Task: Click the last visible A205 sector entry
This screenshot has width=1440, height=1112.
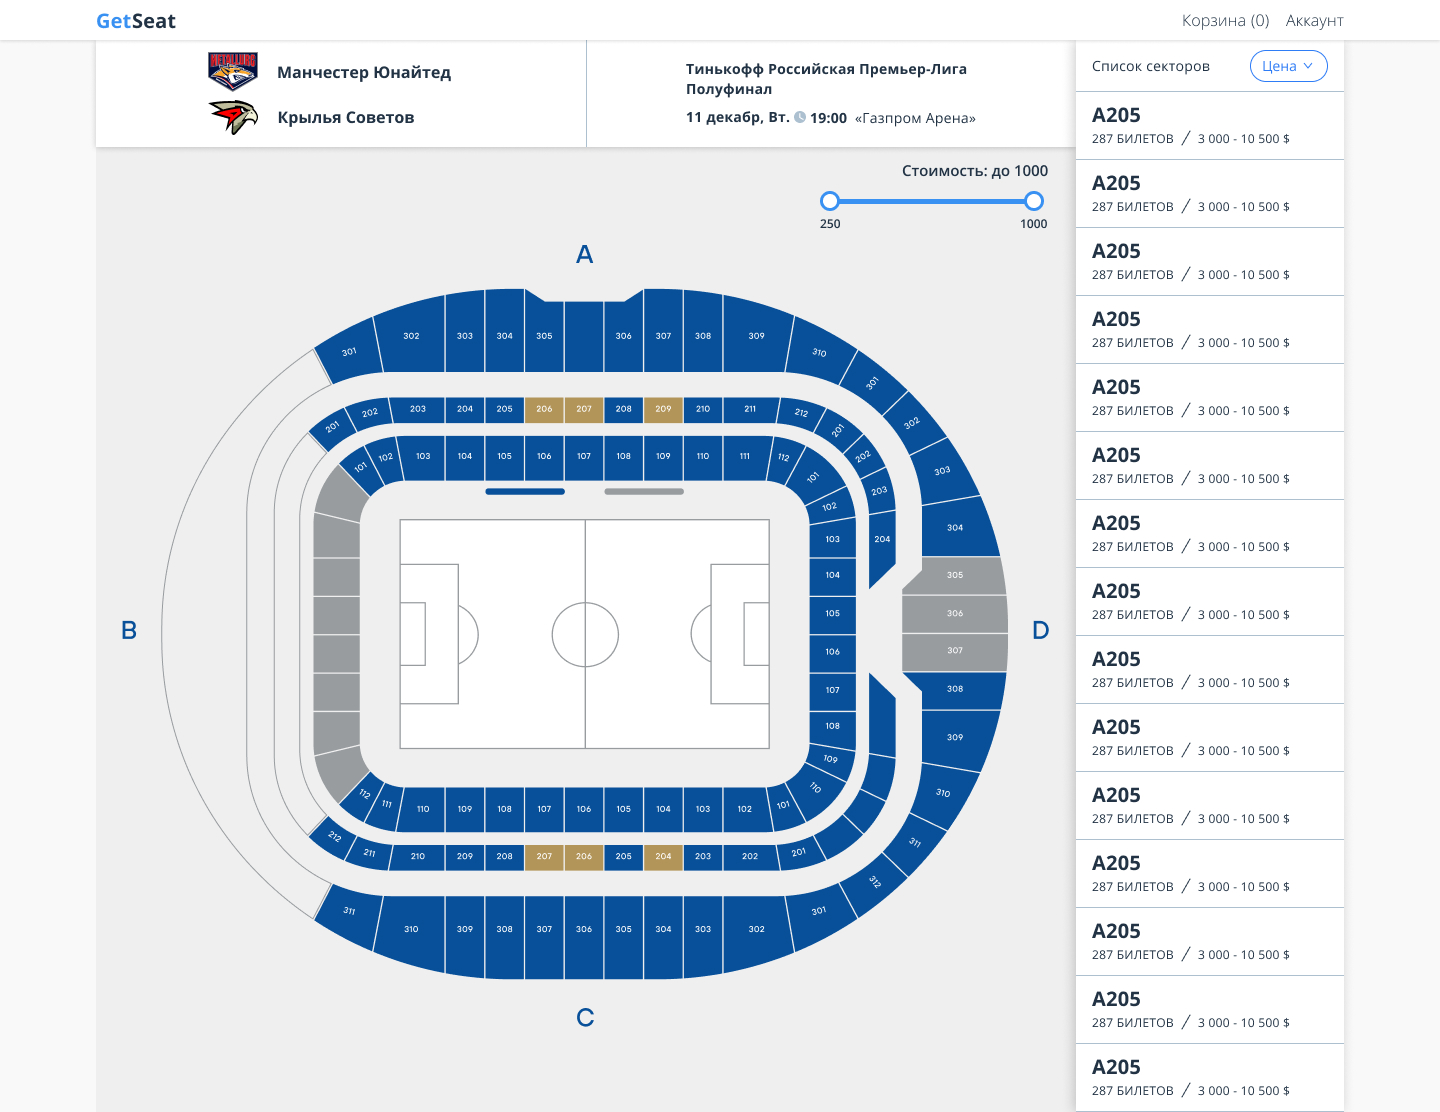Action: tap(1210, 1078)
